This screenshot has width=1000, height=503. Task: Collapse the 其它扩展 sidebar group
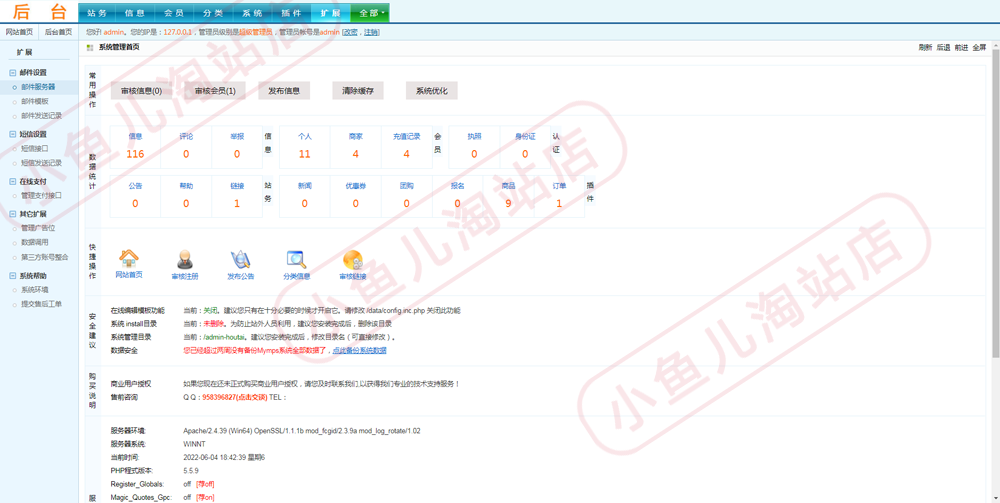pos(13,214)
